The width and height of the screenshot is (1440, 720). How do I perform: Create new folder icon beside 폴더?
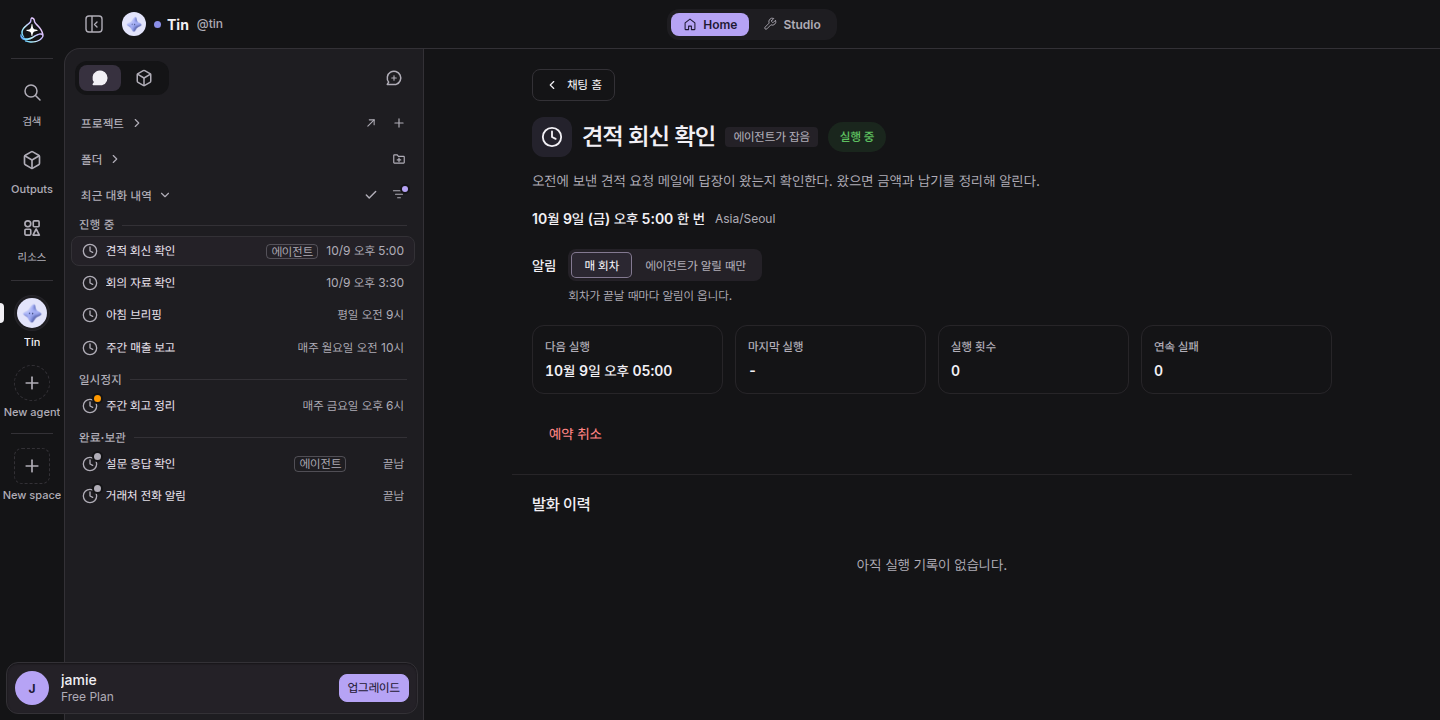pos(399,159)
